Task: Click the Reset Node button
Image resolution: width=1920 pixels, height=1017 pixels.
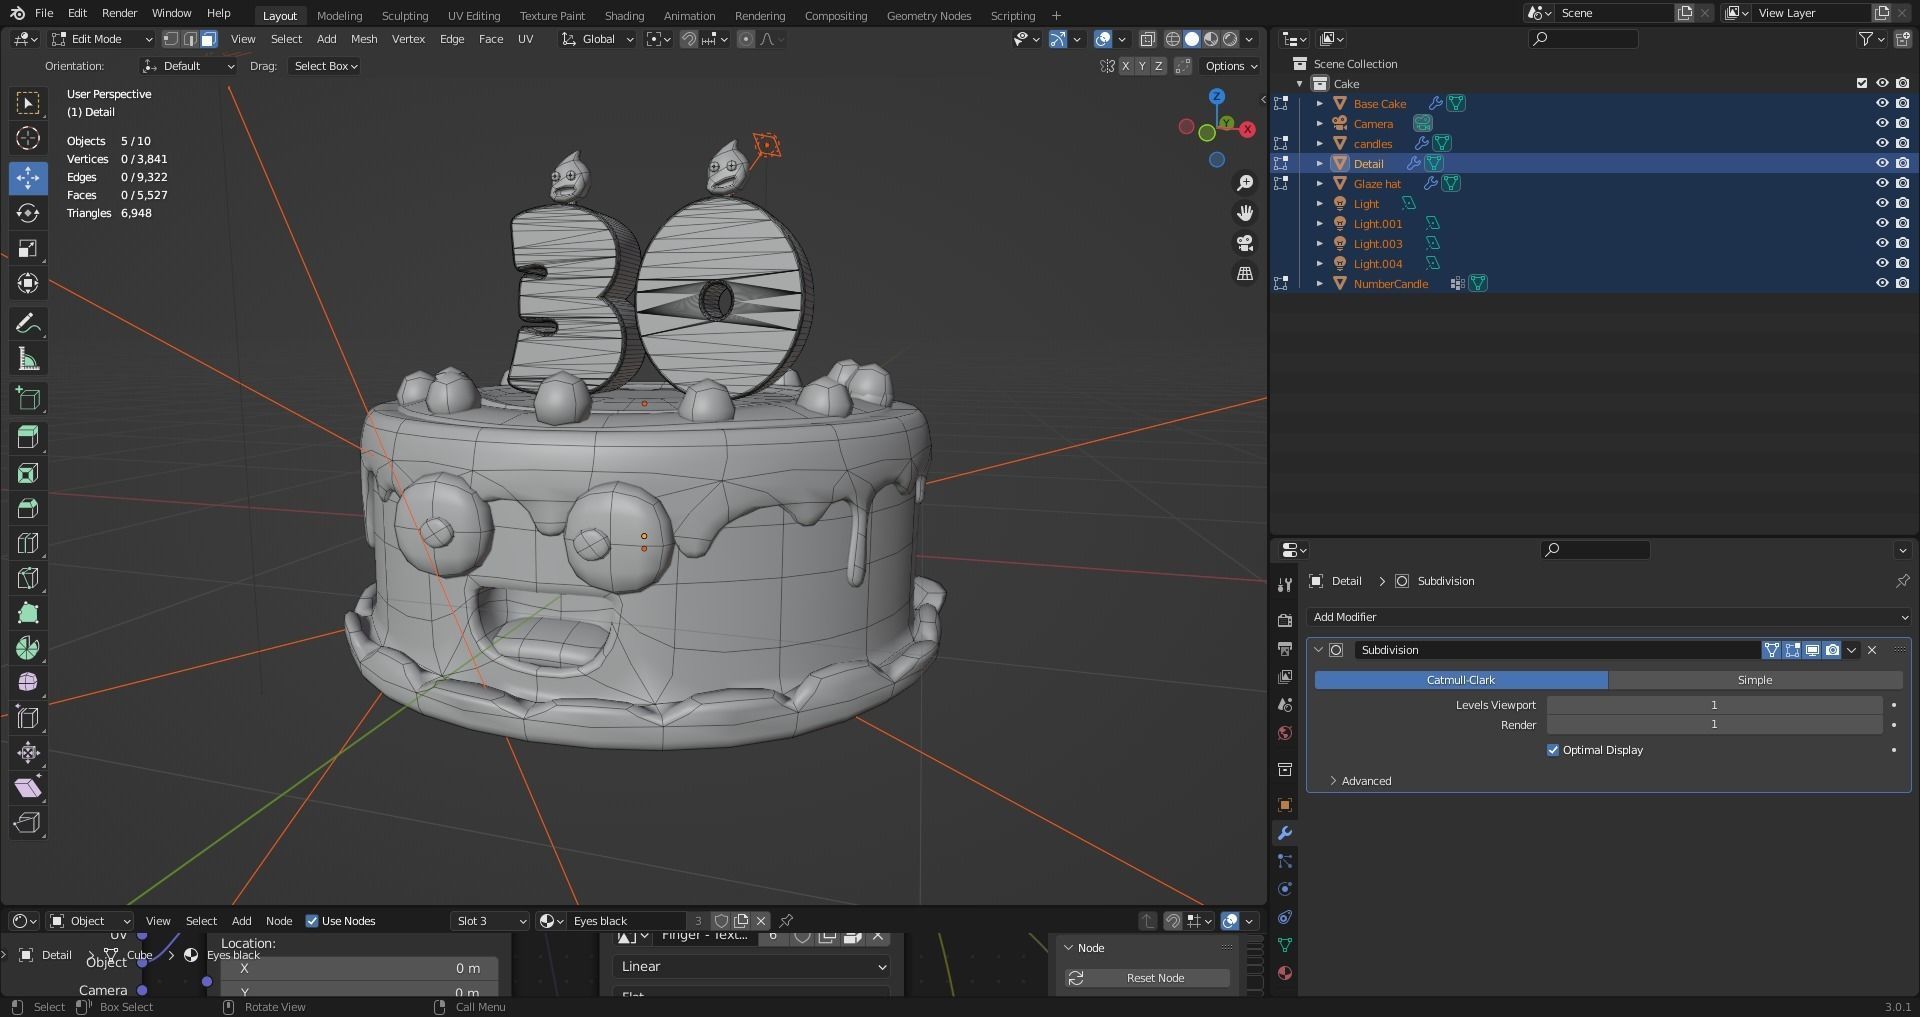Action: 1148,978
